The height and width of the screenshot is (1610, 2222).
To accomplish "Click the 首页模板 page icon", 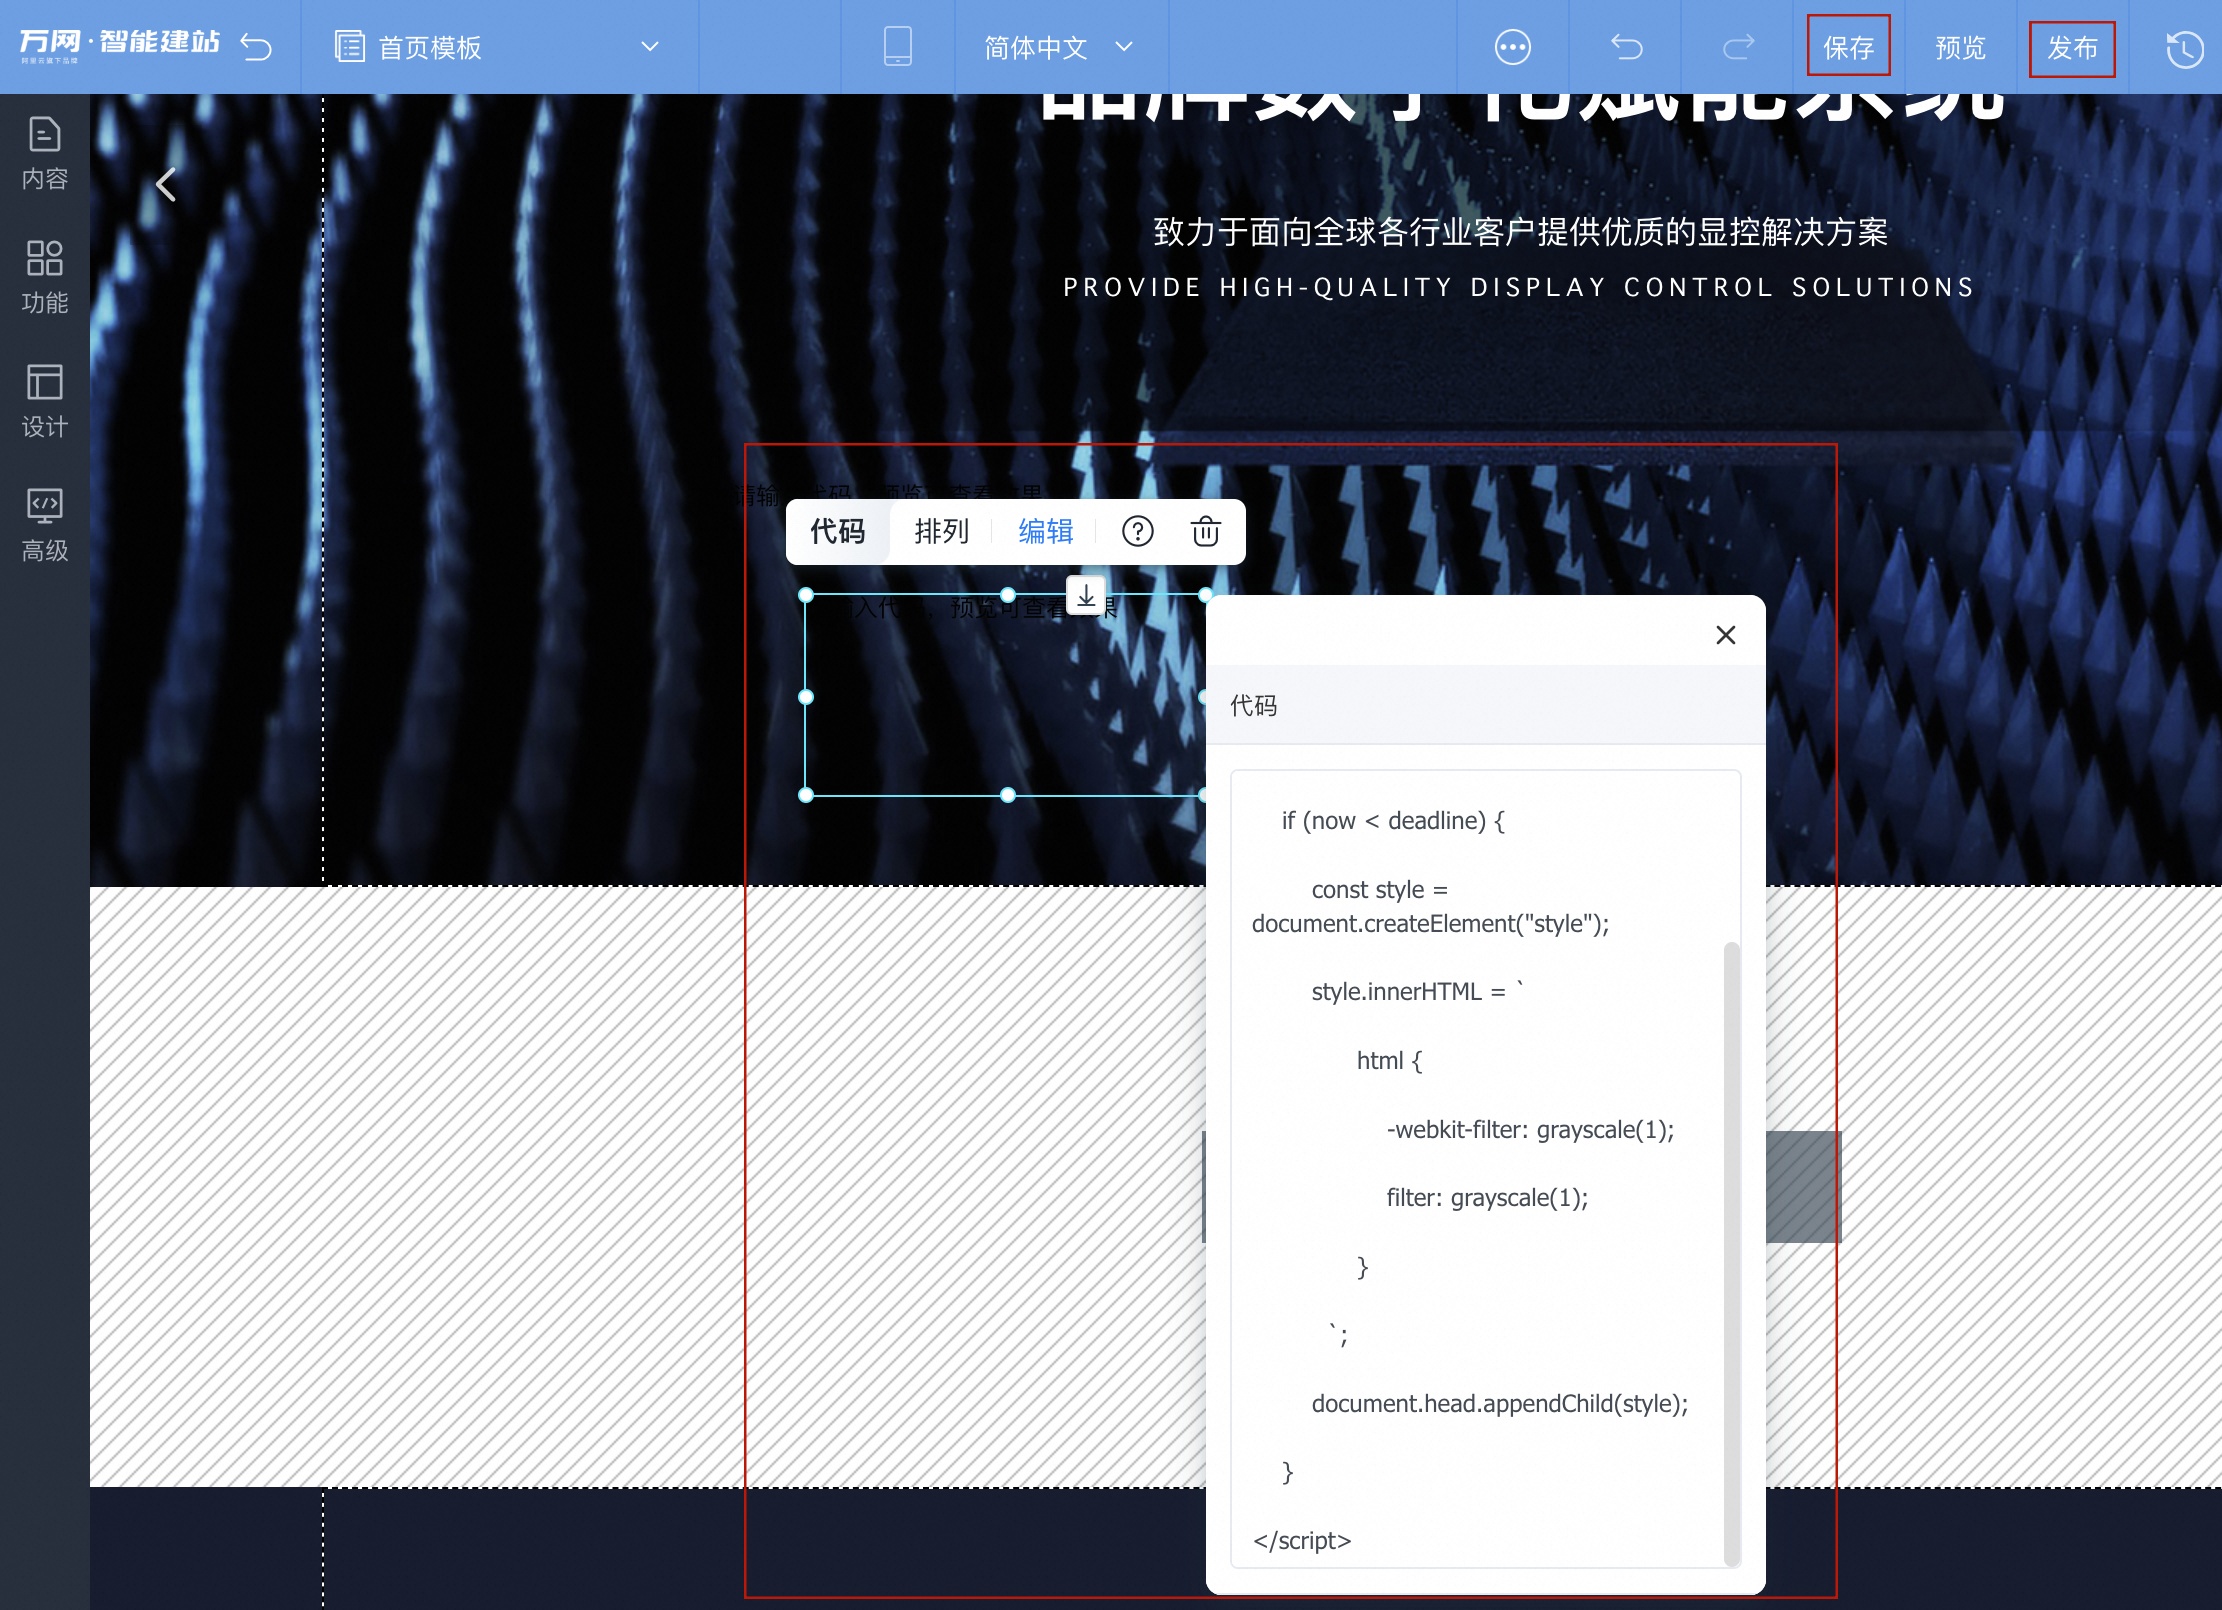I will tap(349, 47).
